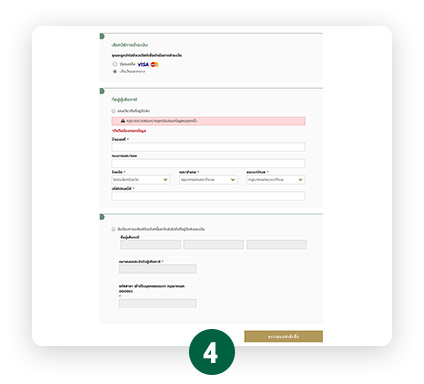
Task: Select the credit card payment radio button
Action: (115, 64)
